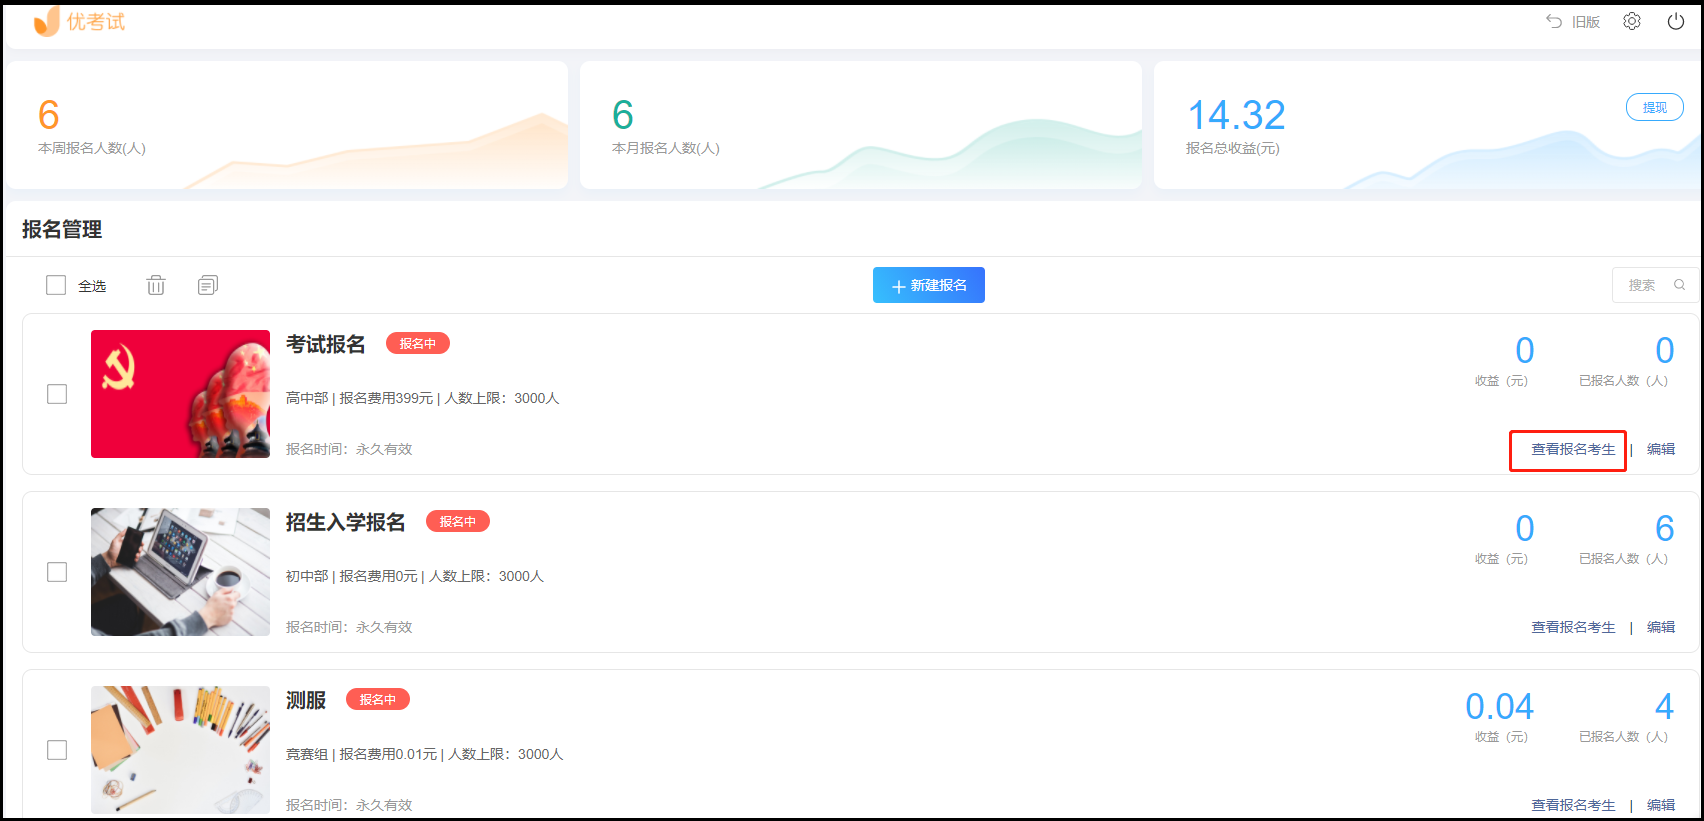Check the box for 测服 row
Viewport: 1704px width, 821px height.
[x=57, y=750]
